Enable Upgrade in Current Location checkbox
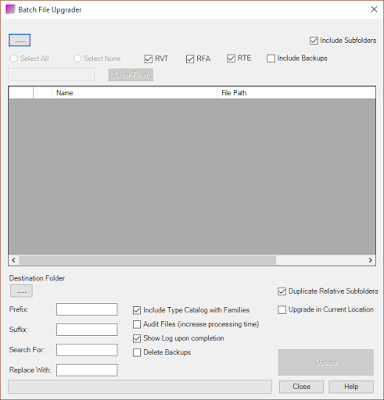 [x=282, y=310]
